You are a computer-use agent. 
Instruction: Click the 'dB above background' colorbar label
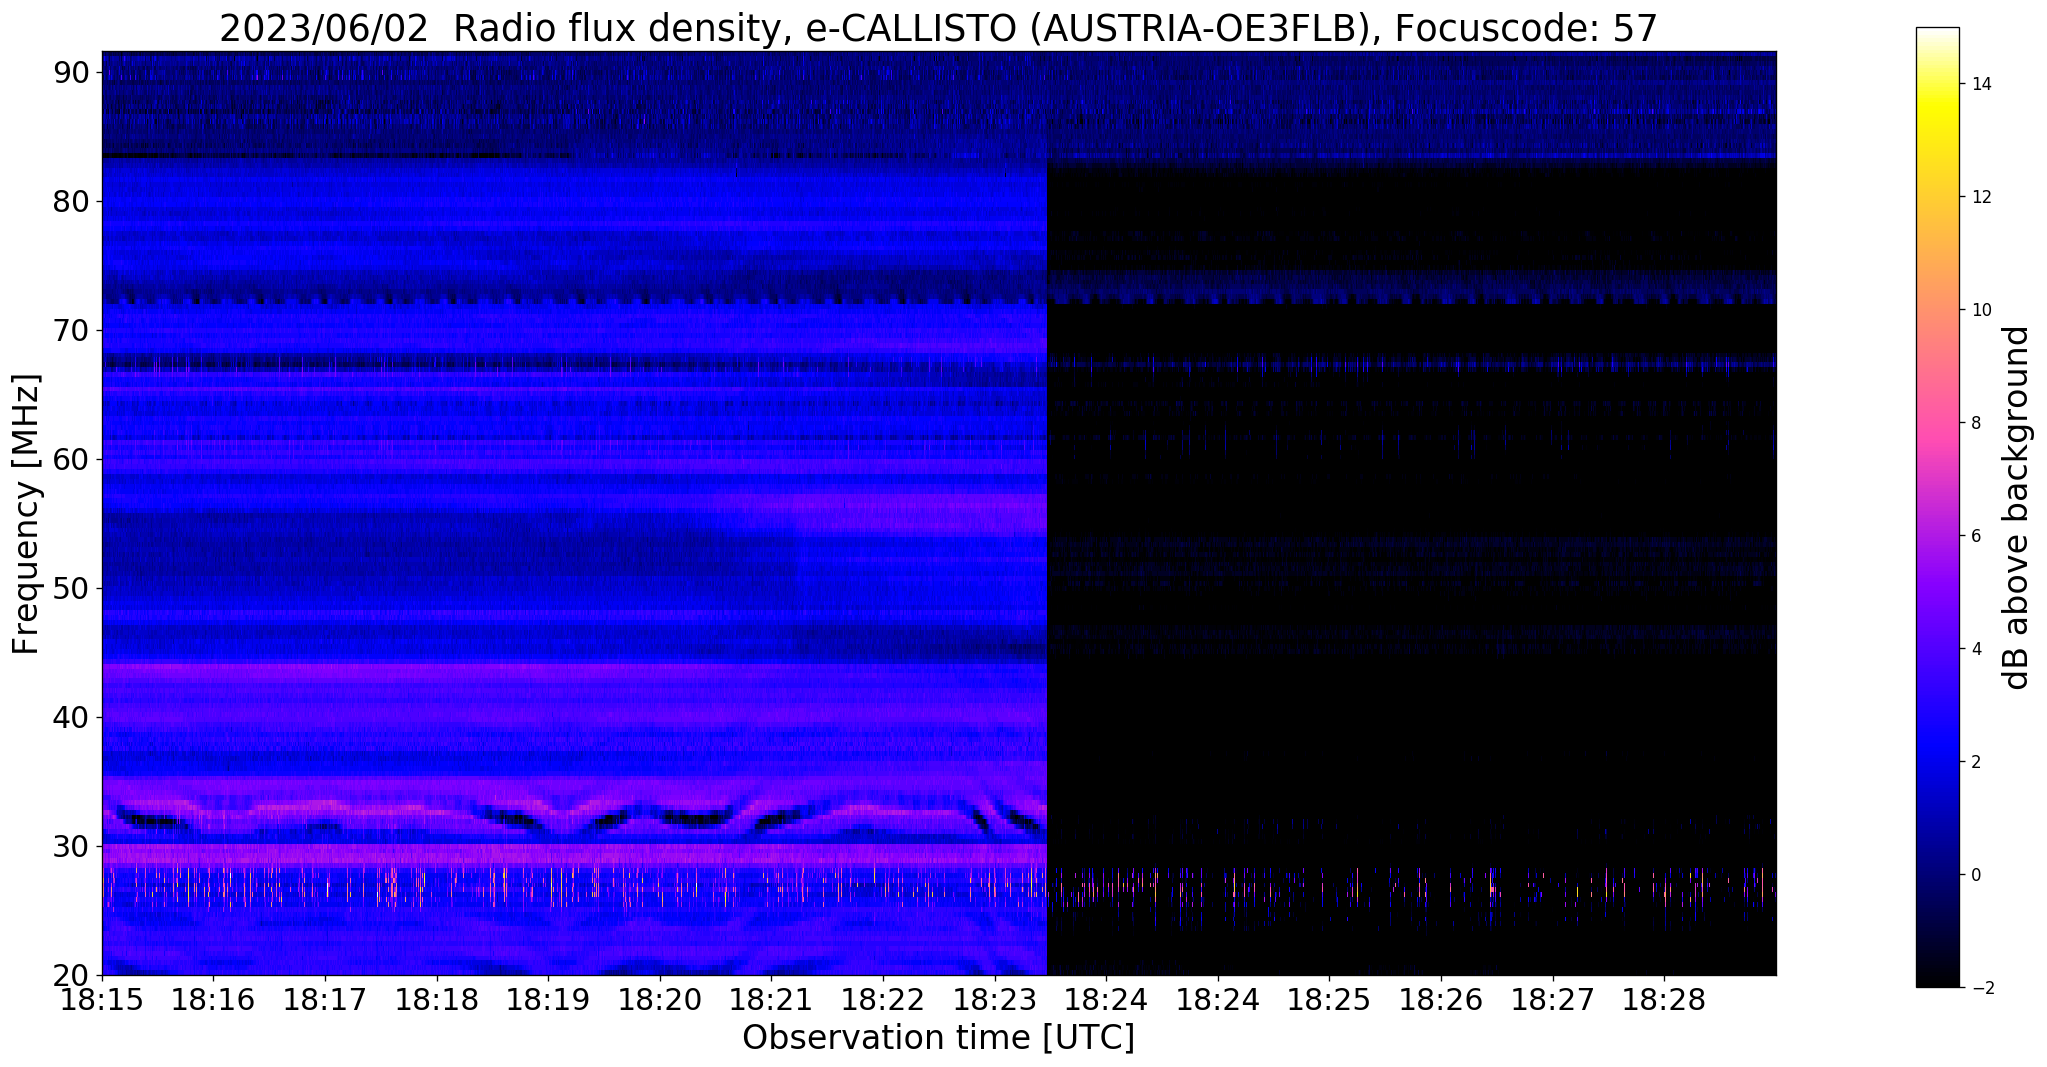[x=2017, y=507]
